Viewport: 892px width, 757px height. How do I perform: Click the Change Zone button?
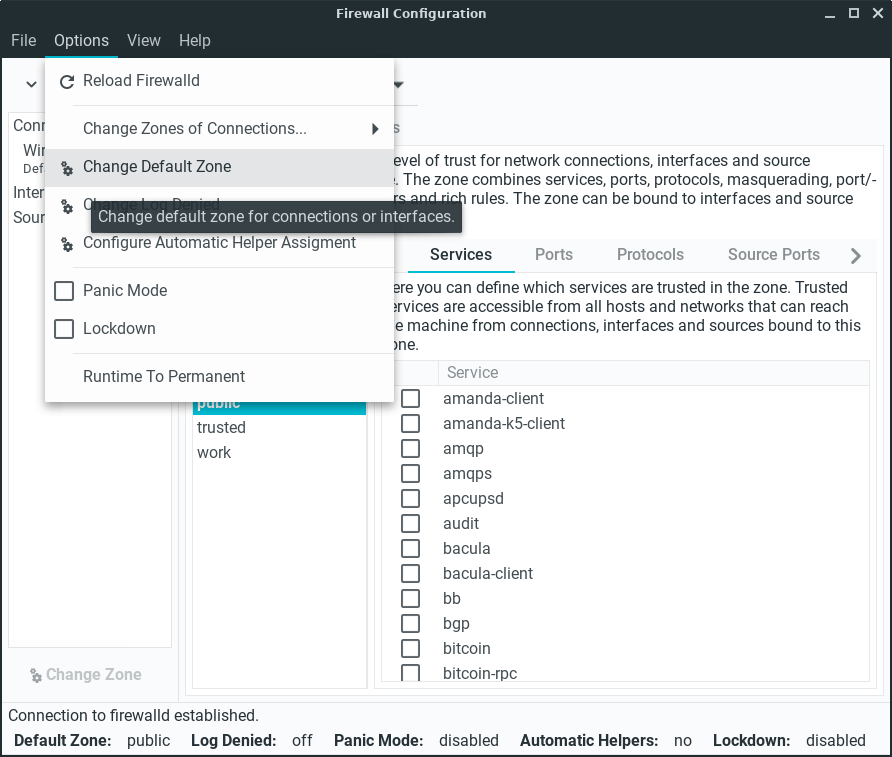(86, 675)
